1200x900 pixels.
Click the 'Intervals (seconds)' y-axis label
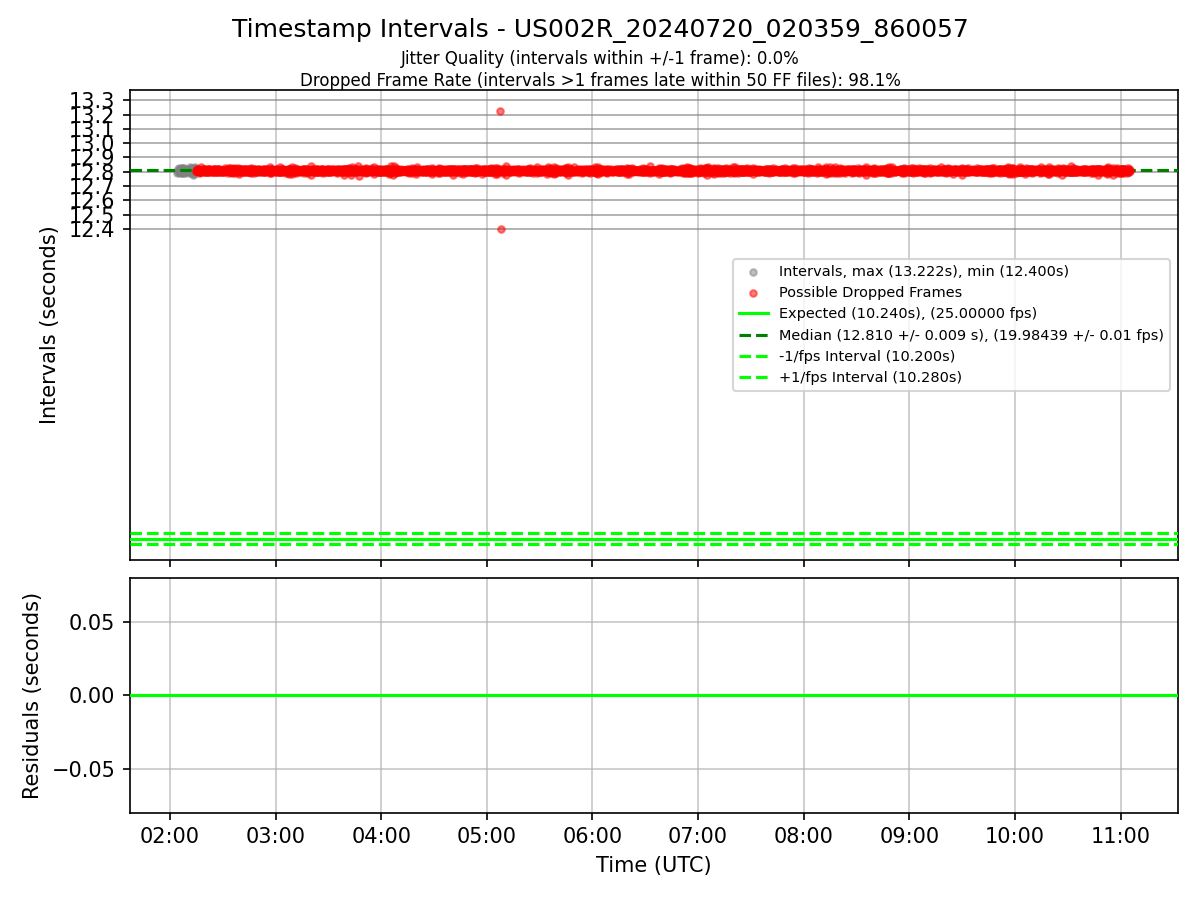click(x=49, y=325)
